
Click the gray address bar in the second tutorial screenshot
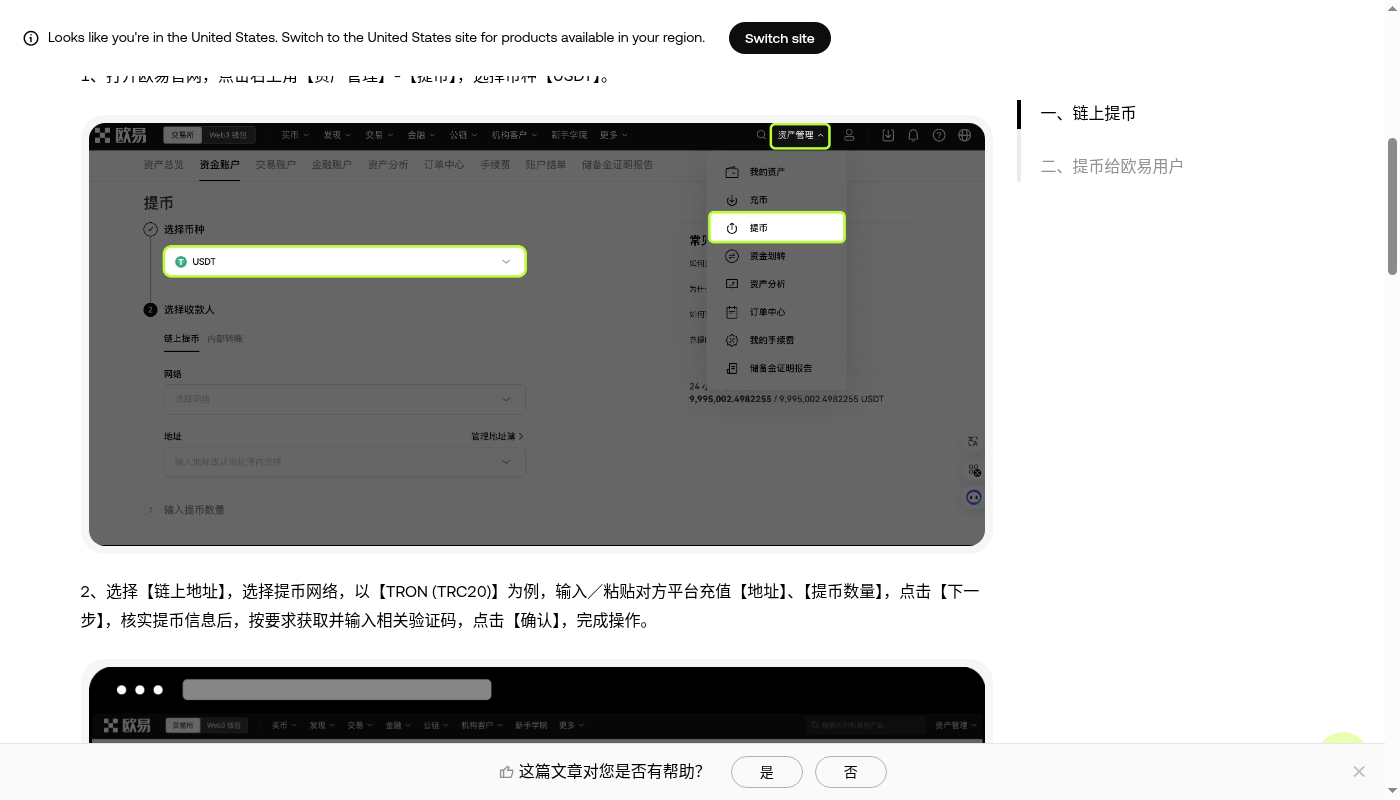pos(337,689)
